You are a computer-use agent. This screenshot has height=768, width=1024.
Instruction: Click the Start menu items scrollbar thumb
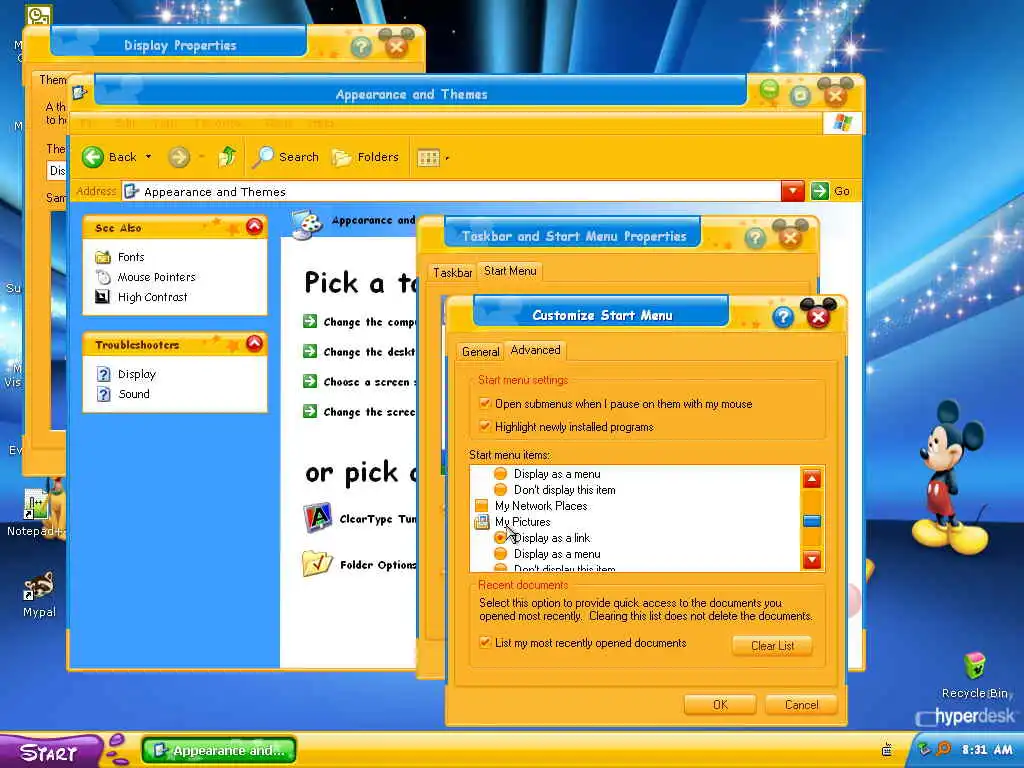pos(812,520)
